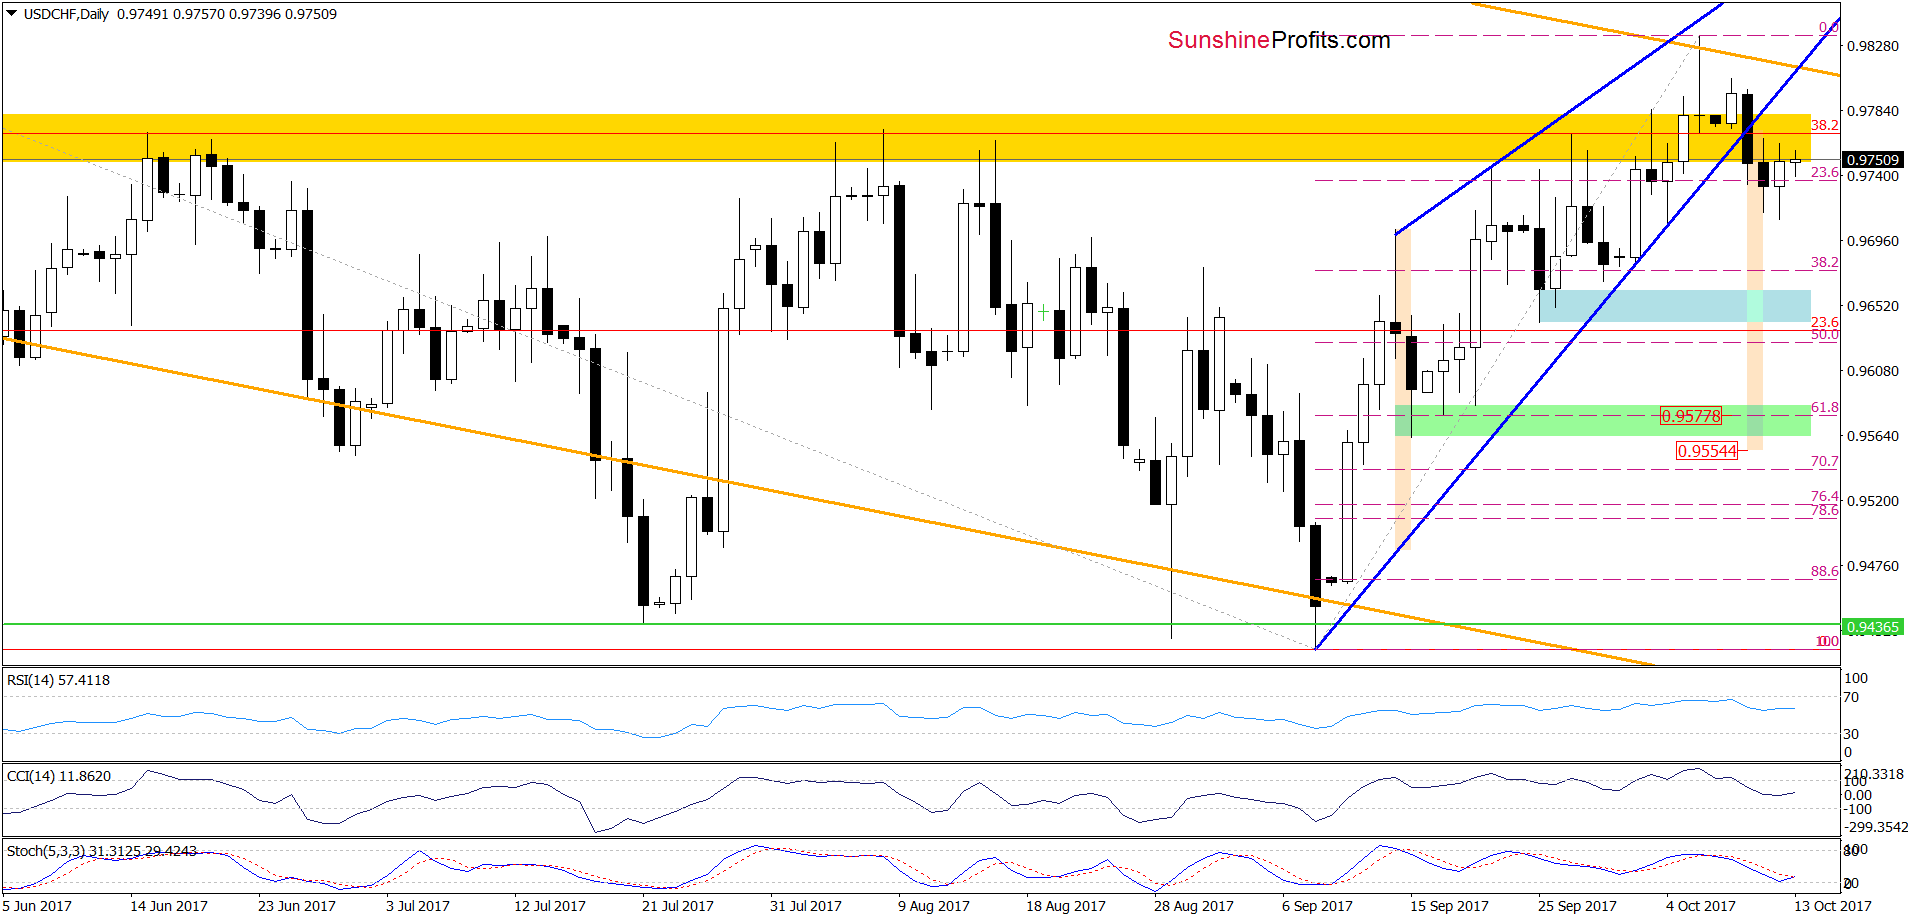Viewport: 1908px width, 920px height.
Task: Click the CCI 210.3318 scale value
Action: coord(1874,775)
